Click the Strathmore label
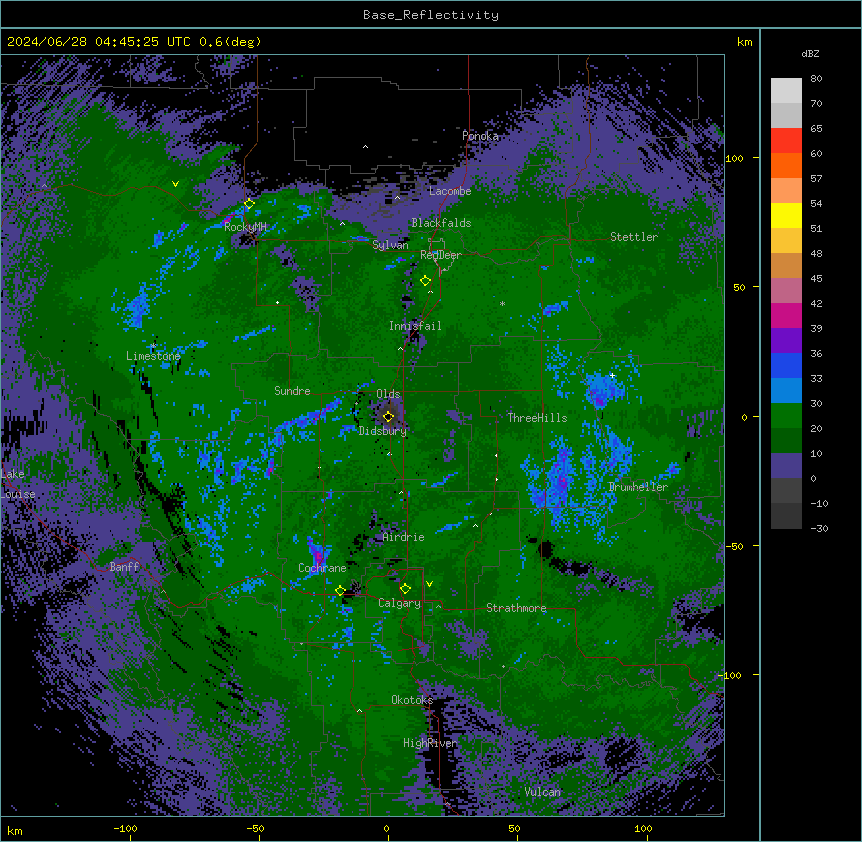The height and width of the screenshot is (842, 862). tap(516, 608)
